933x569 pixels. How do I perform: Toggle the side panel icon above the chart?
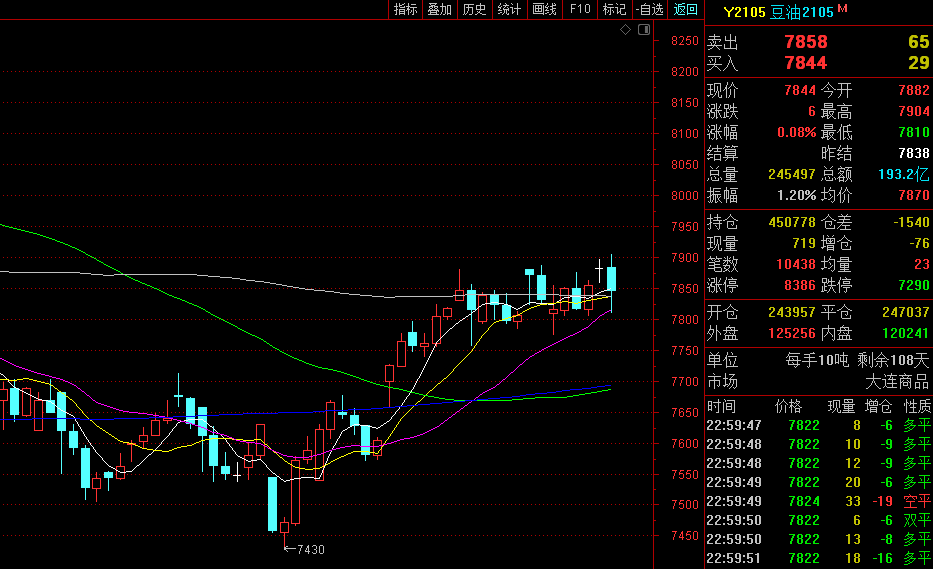pos(644,29)
